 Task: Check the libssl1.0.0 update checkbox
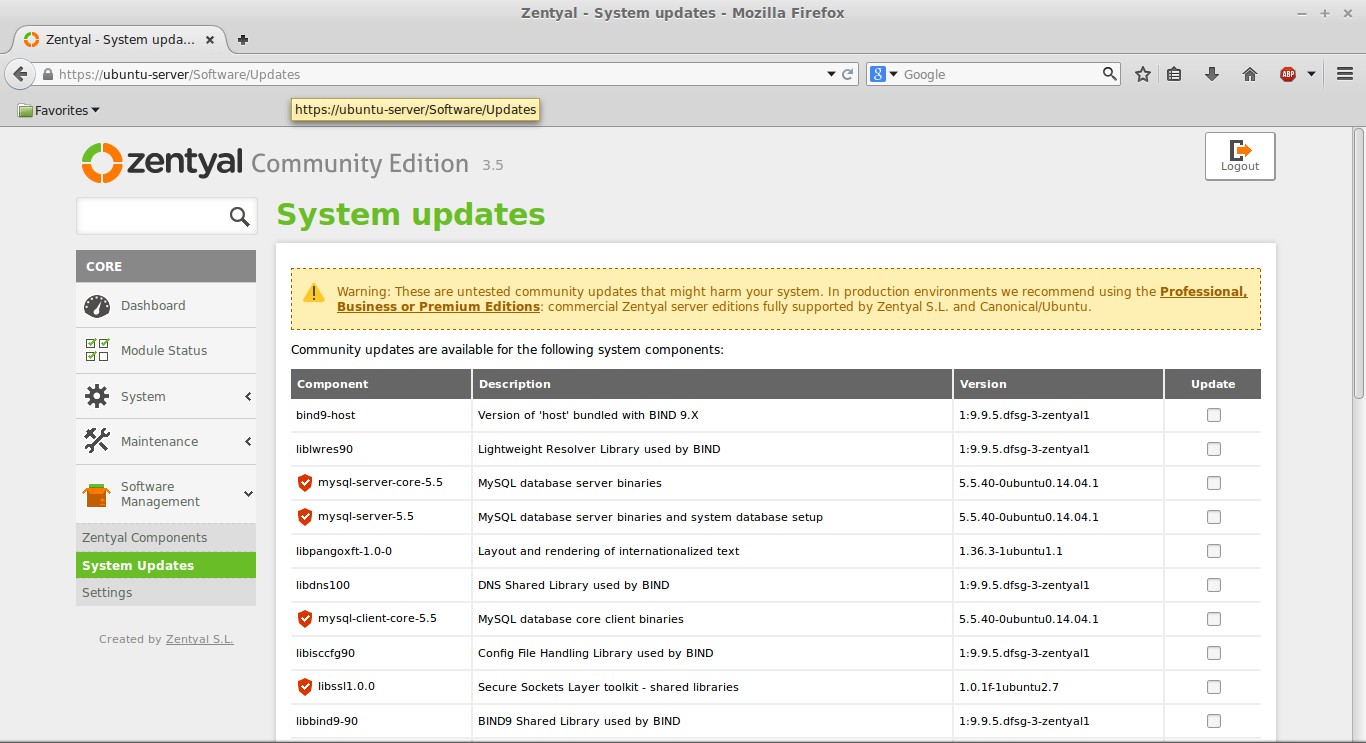[1213, 687]
